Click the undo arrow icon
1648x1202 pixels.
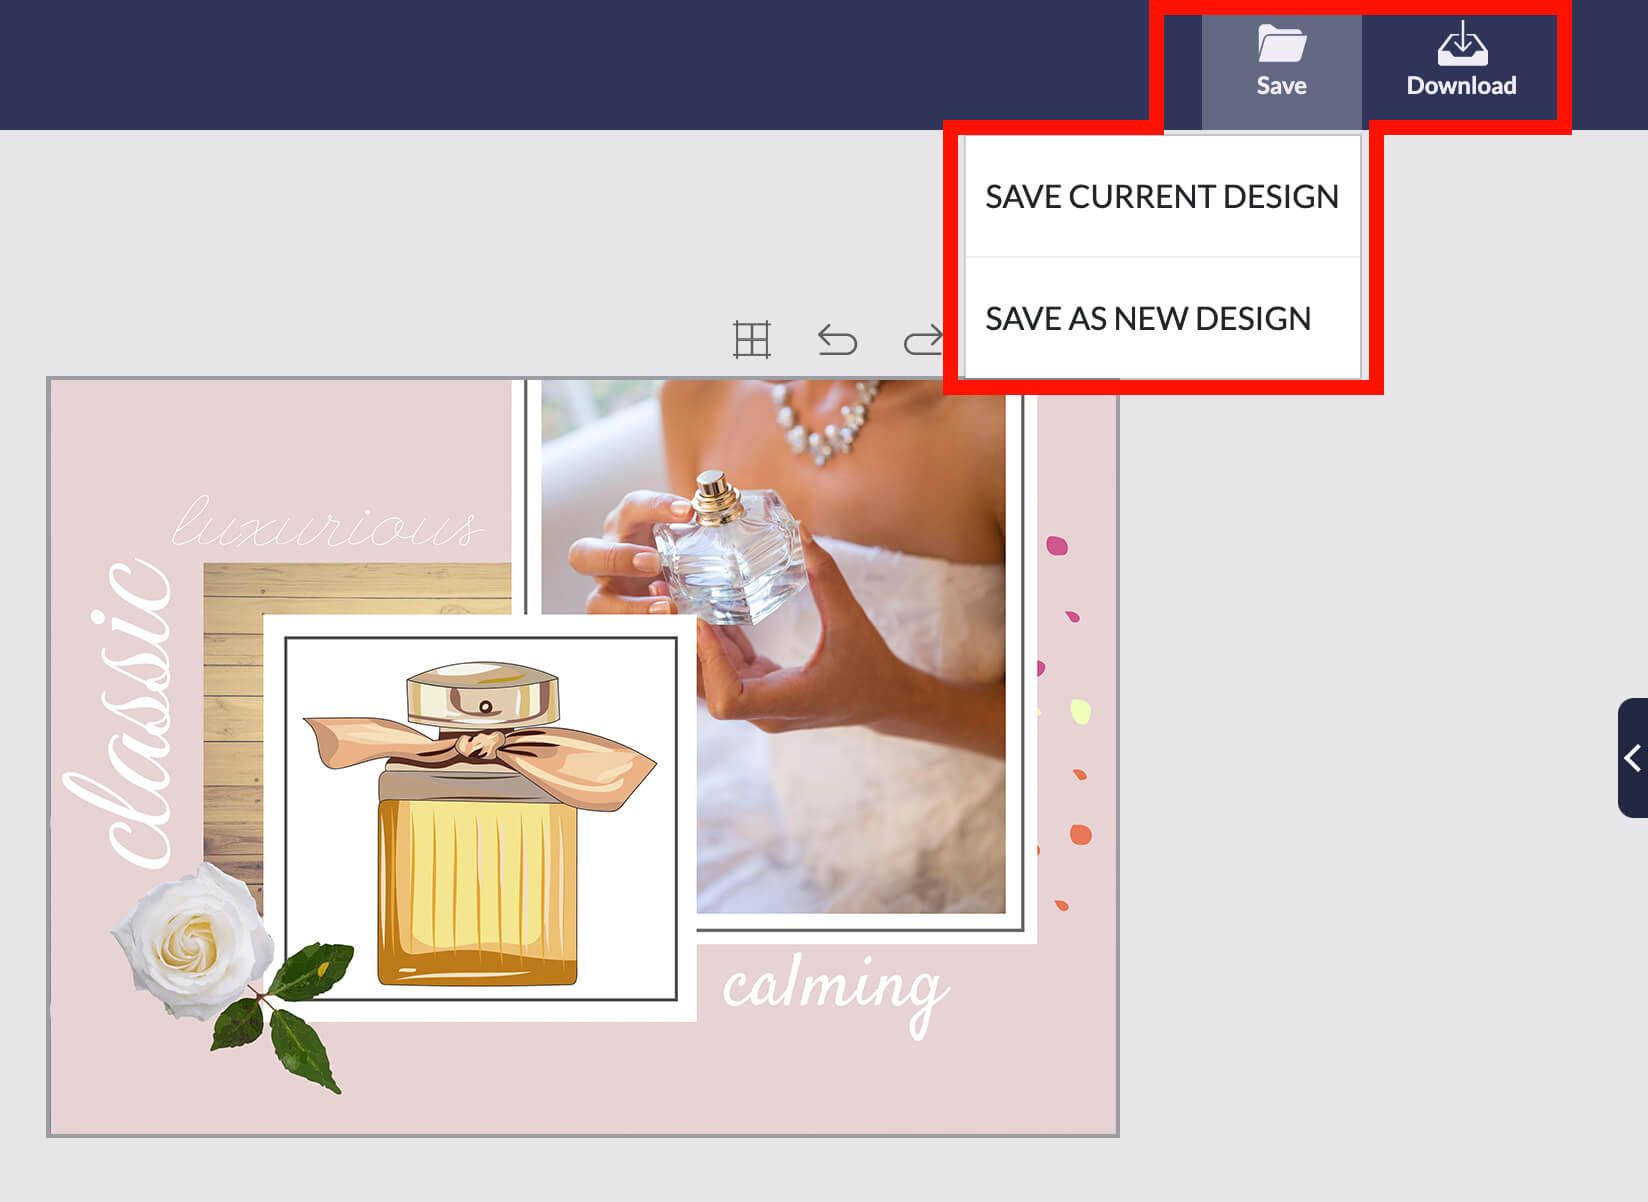(x=837, y=340)
